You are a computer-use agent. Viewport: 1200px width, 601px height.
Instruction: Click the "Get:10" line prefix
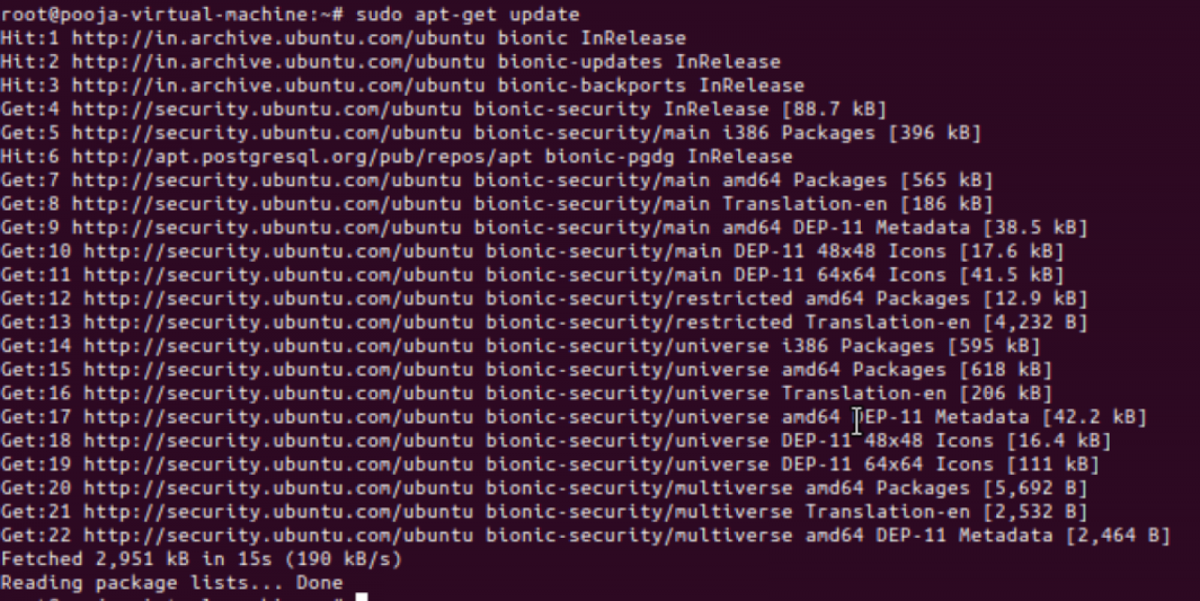(36, 251)
